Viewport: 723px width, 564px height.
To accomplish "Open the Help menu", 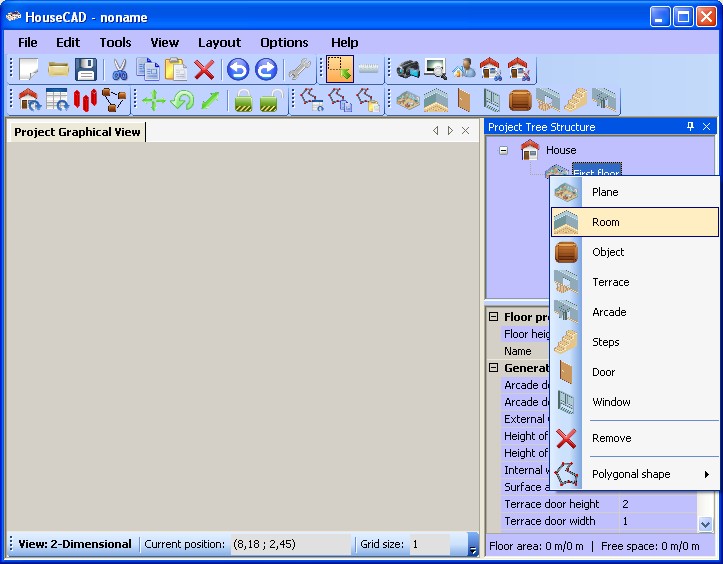I will tap(344, 42).
